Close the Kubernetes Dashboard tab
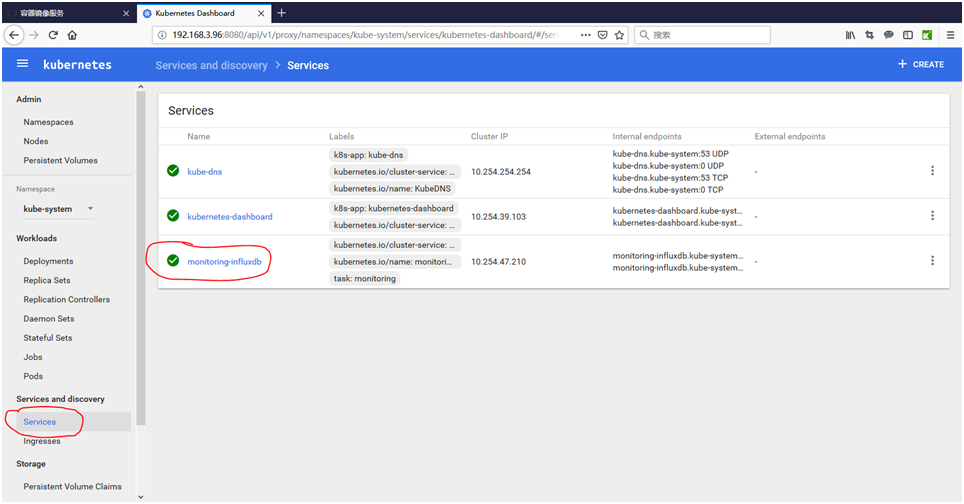This screenshot has height=504, width=964. point(261,13)
